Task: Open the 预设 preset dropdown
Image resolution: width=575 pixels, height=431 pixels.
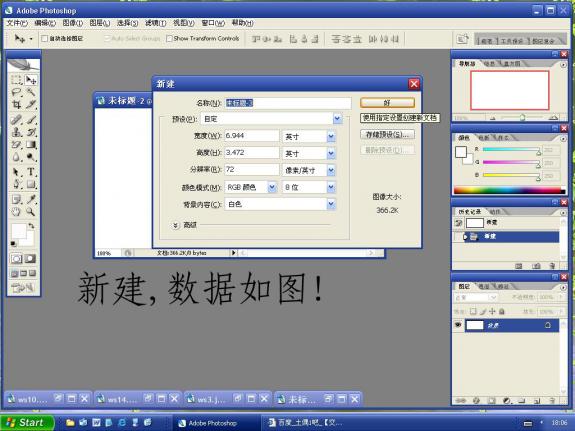Action: (x=337, y=119)
